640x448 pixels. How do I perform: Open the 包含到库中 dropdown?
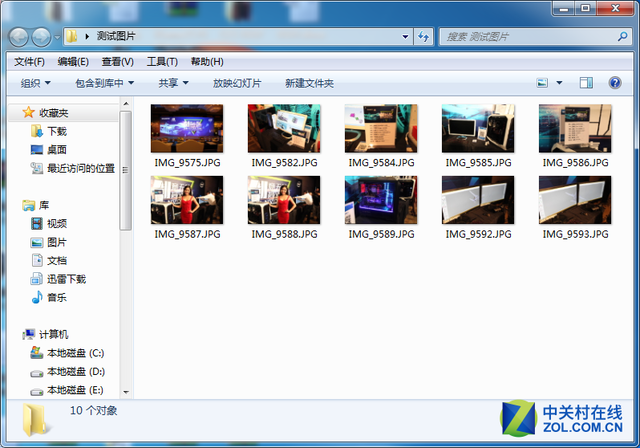pyautogui.click(x=104, y=83)
